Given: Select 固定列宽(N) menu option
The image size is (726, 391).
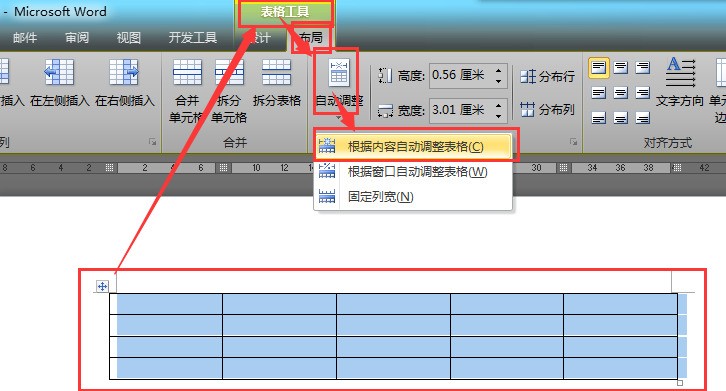Looking at the screenshot, I should pyautogui.click(x=413, y=197).
